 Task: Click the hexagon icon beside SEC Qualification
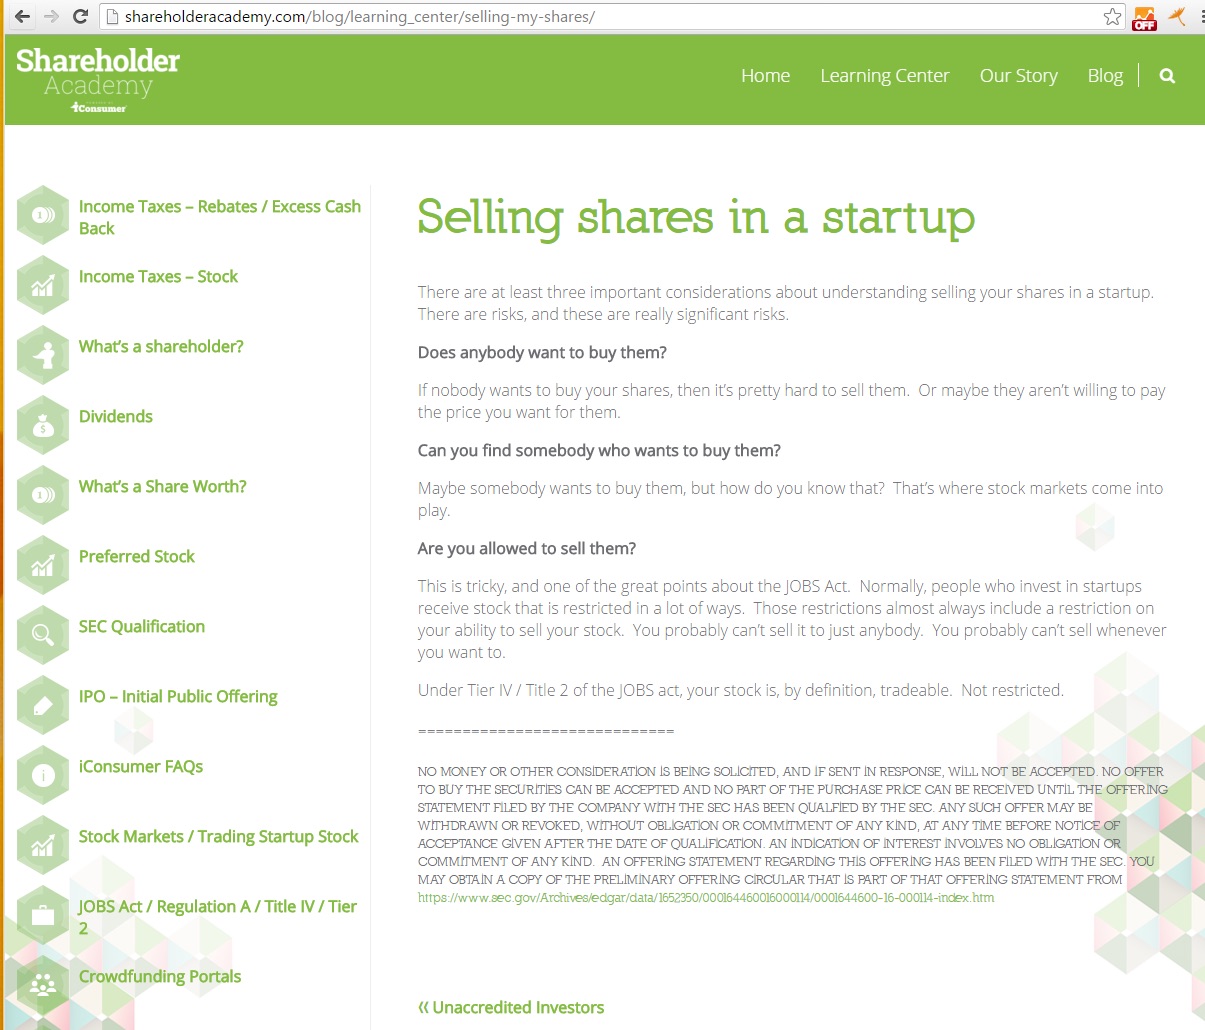coord(43,635)
